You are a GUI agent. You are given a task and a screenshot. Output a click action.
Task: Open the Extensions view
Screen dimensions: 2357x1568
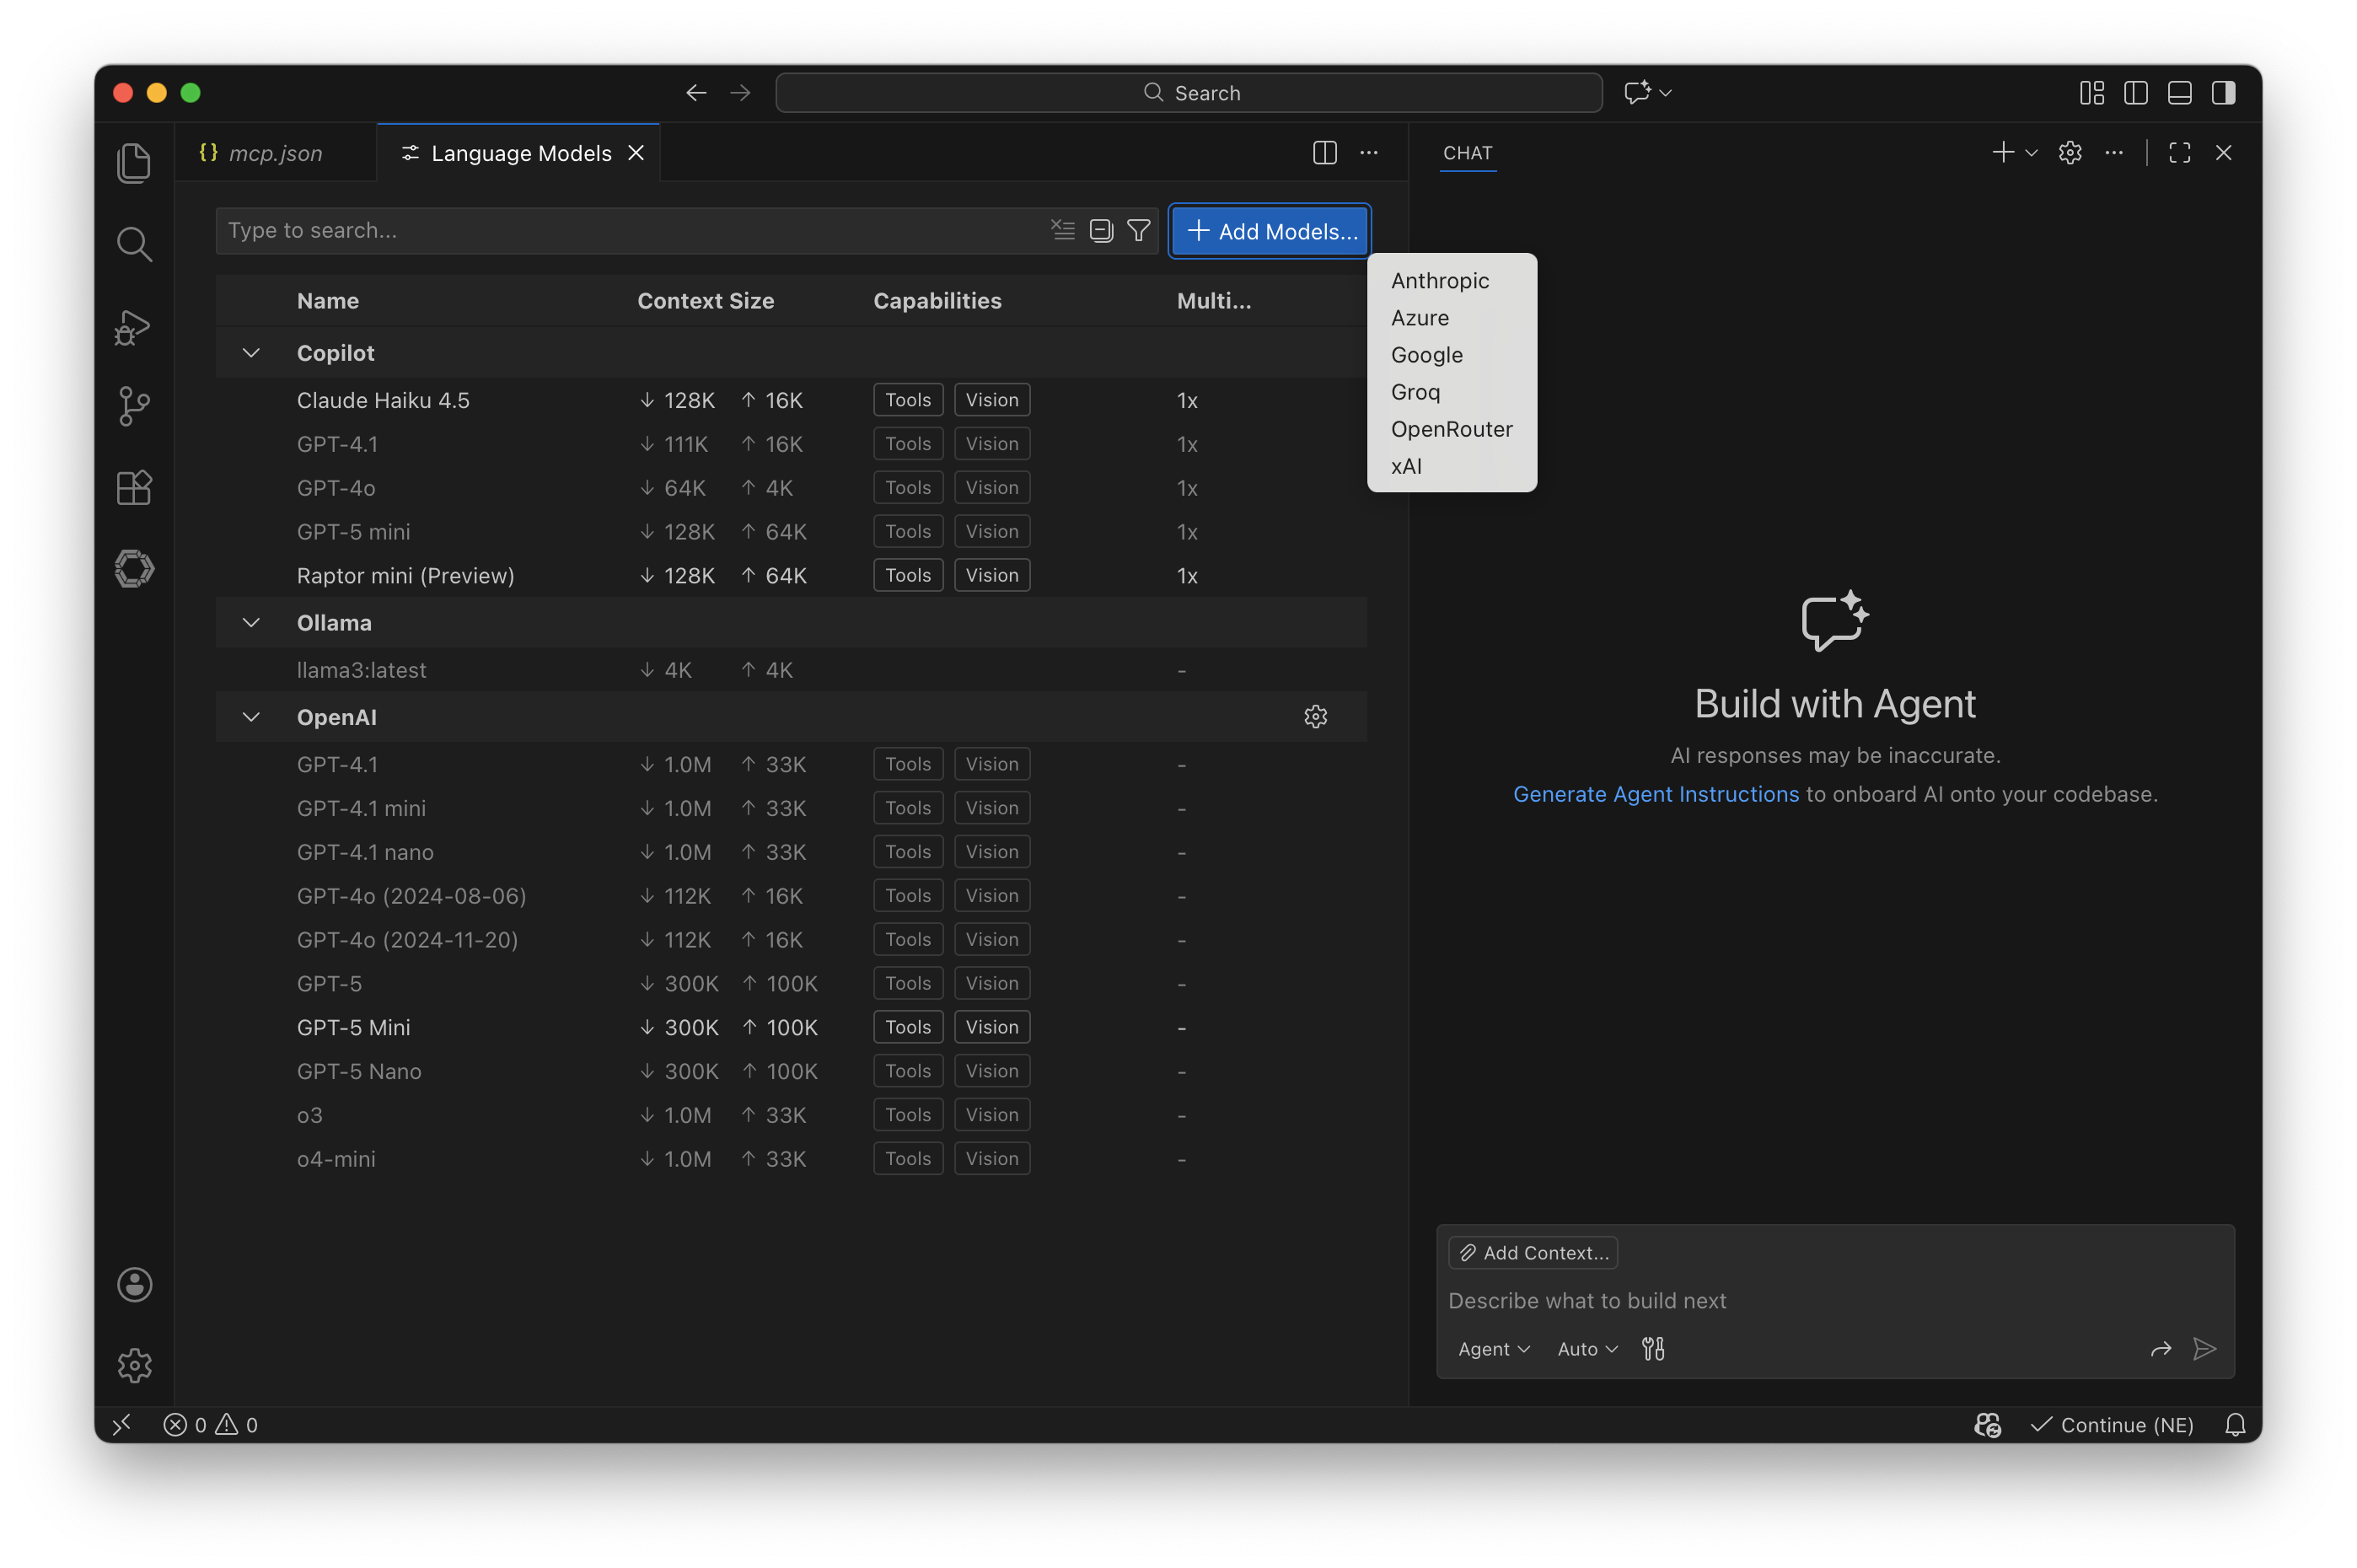click(134, 488)
